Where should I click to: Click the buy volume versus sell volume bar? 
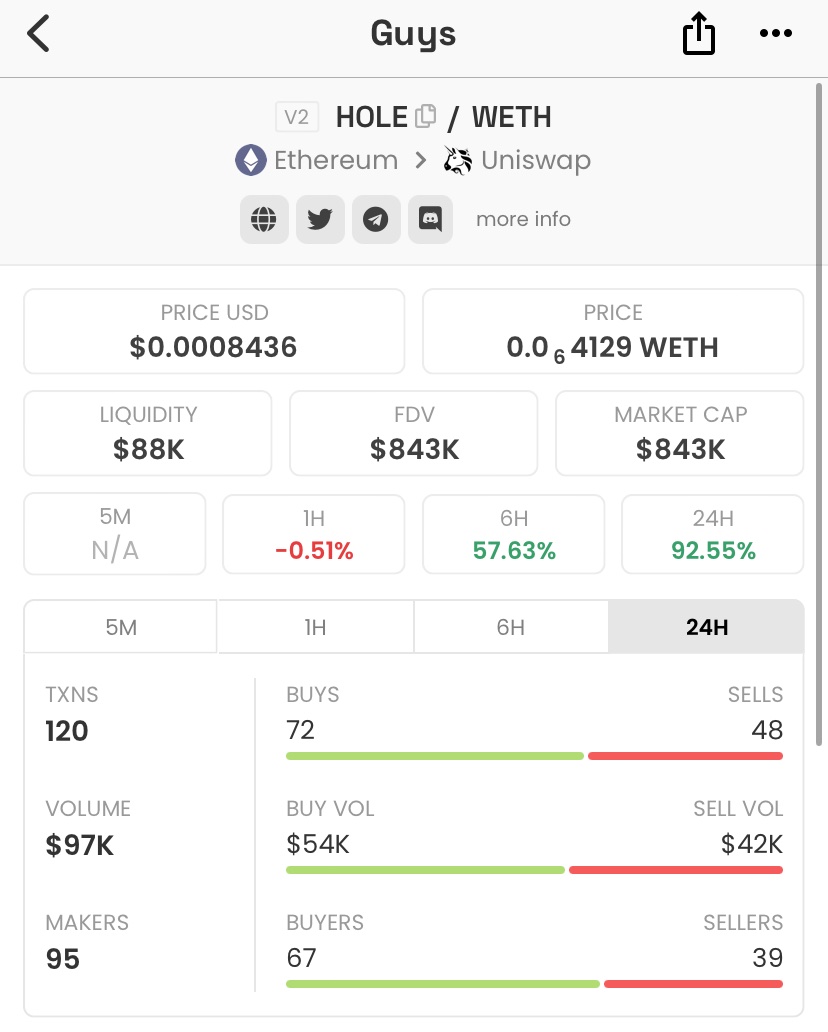click(534, 870)
